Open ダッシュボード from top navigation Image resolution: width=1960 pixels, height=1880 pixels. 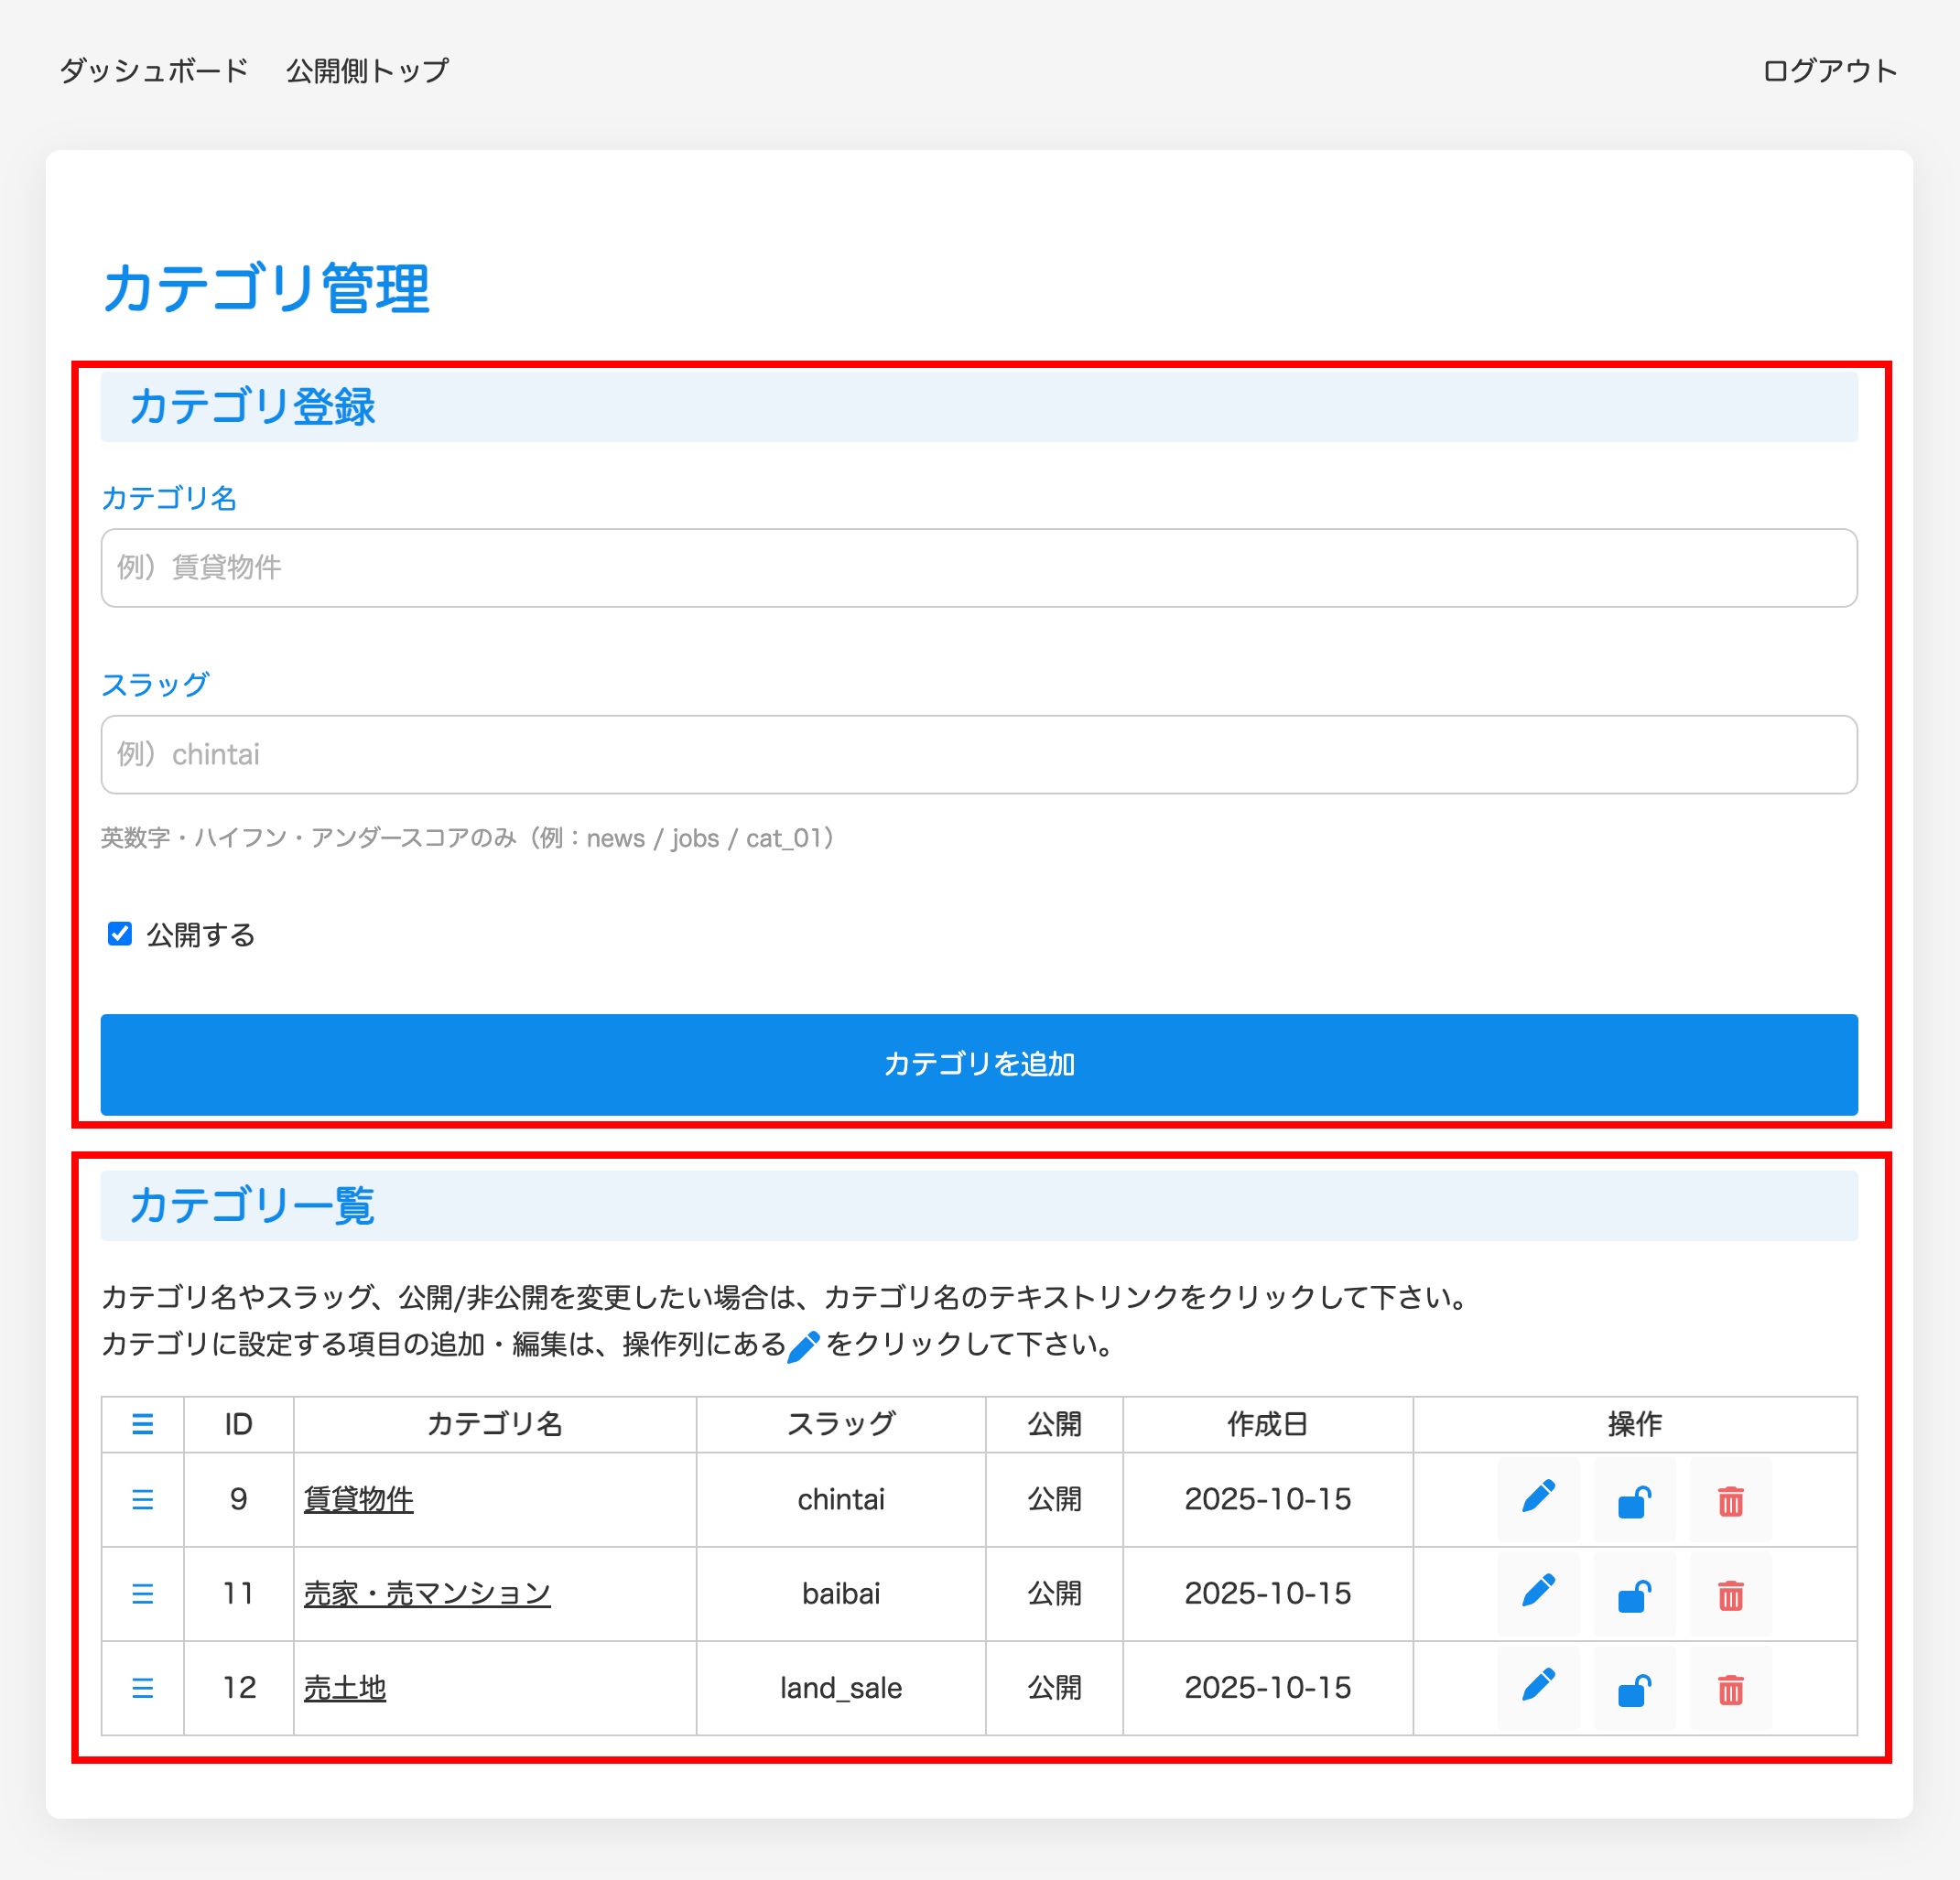click(154, 71)
